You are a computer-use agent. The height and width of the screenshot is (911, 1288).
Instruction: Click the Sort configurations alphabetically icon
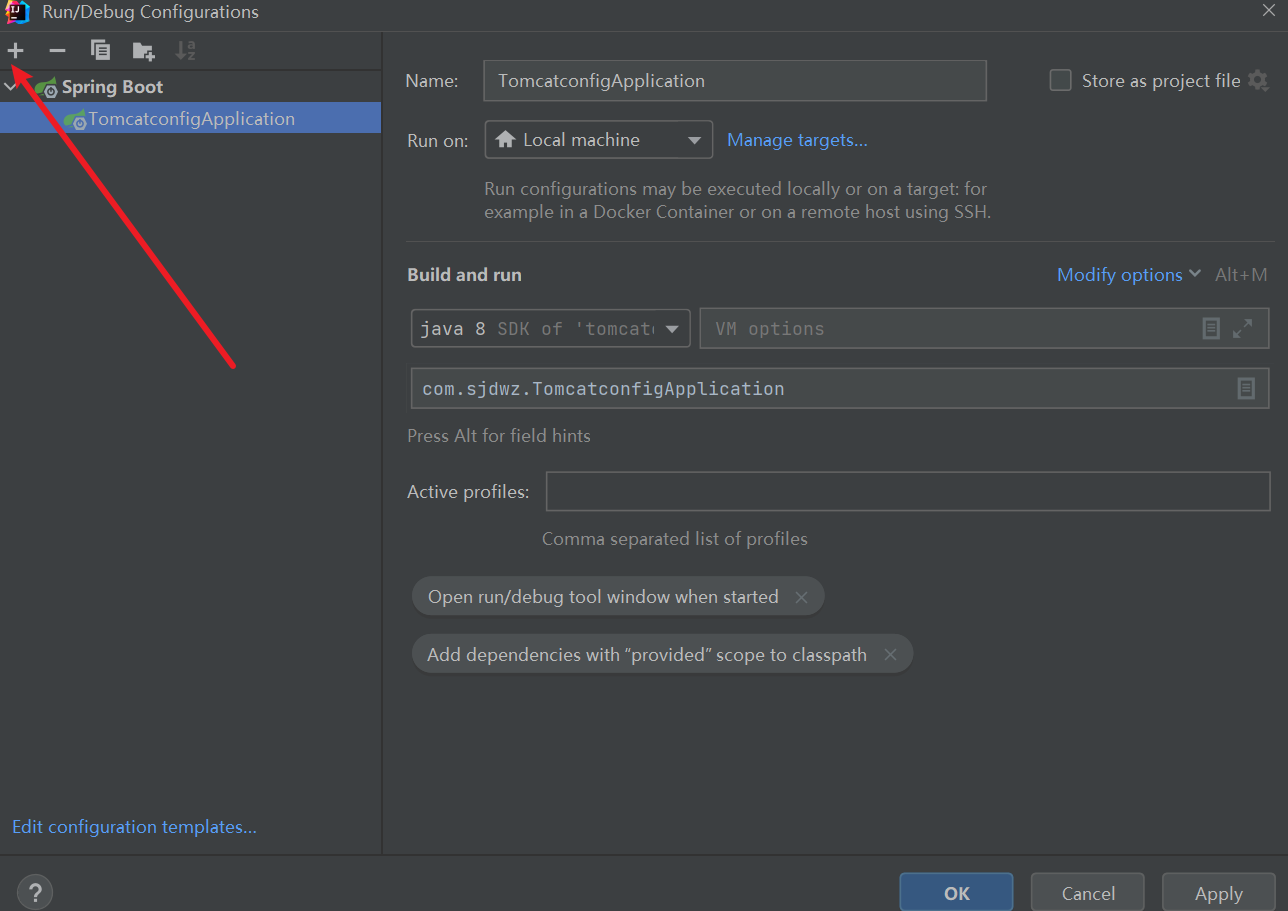[185, 50]
